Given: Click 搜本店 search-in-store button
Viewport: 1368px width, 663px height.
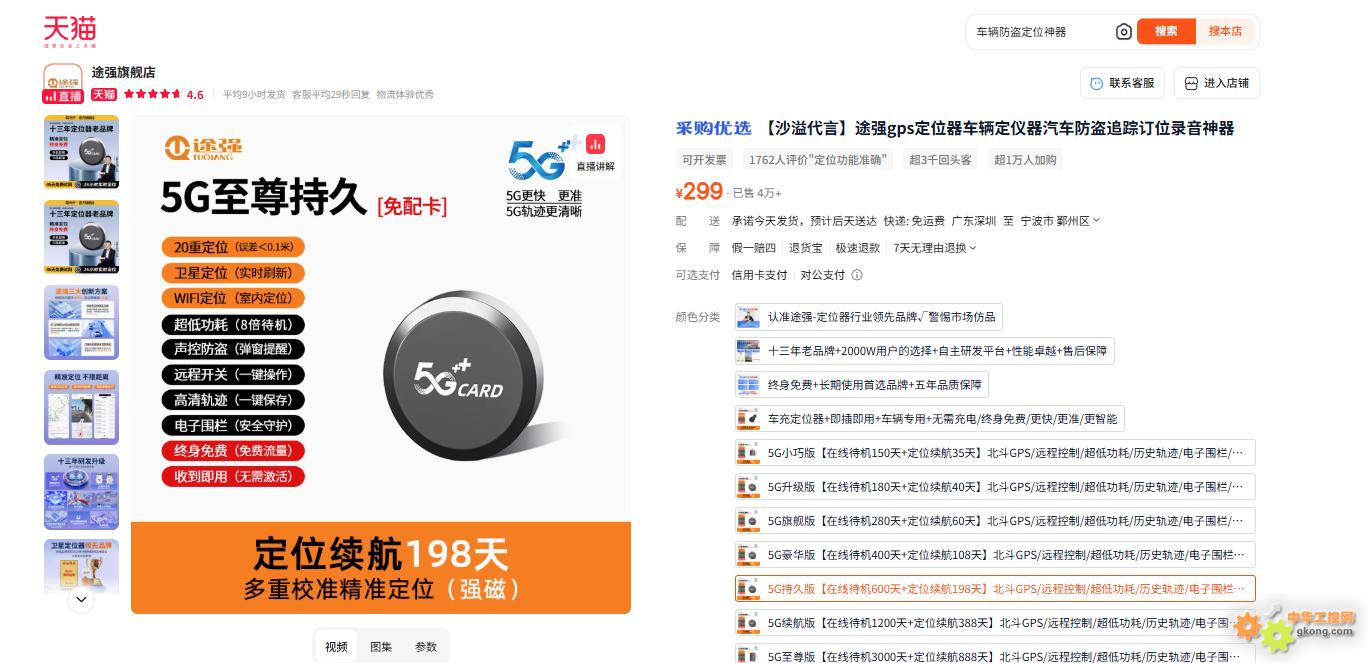Looking at the screenshot, I should tap(1225, 31).
